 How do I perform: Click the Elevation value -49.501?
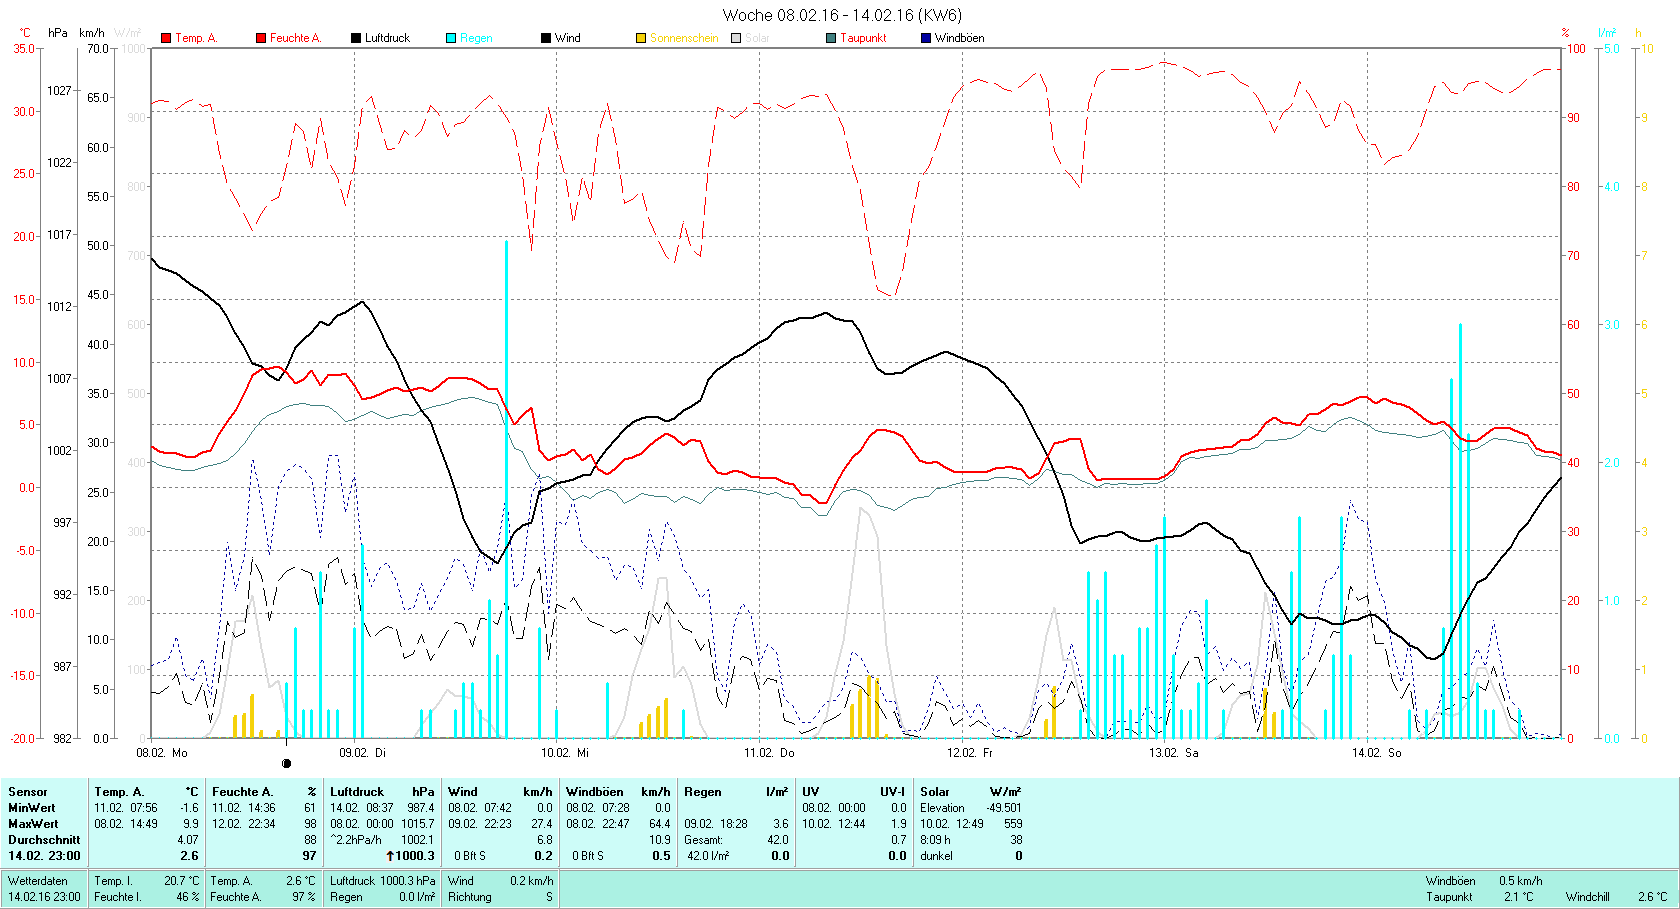(x=1004, y=808)
